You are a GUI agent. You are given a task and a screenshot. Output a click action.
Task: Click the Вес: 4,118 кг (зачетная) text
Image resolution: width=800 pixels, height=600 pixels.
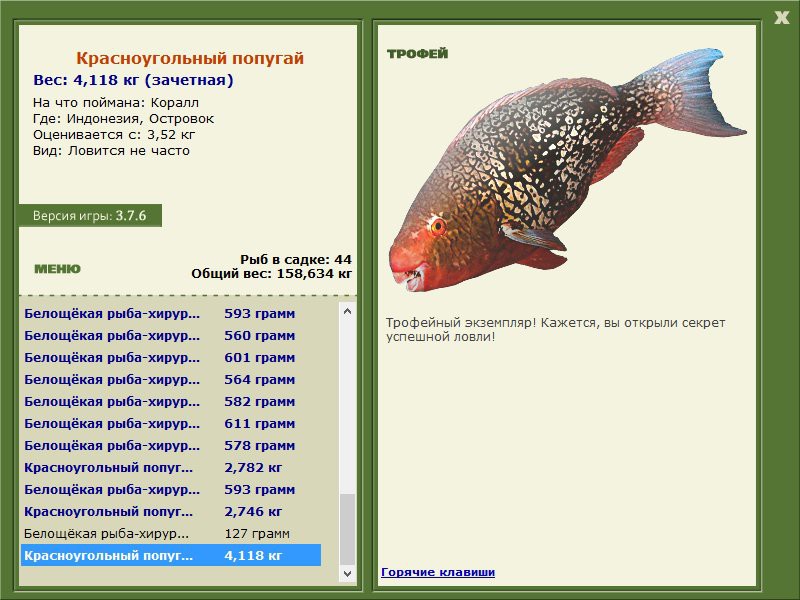pyautogui.click(x=133, y=80)
